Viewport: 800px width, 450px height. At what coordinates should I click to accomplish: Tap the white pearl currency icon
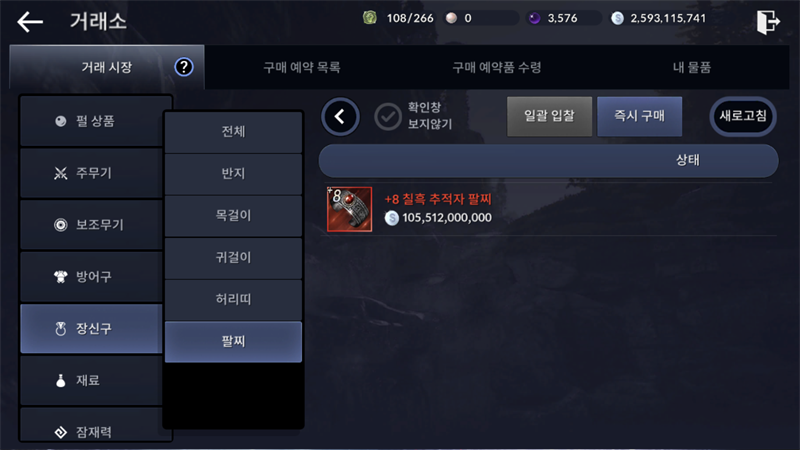tap(451, 18)
